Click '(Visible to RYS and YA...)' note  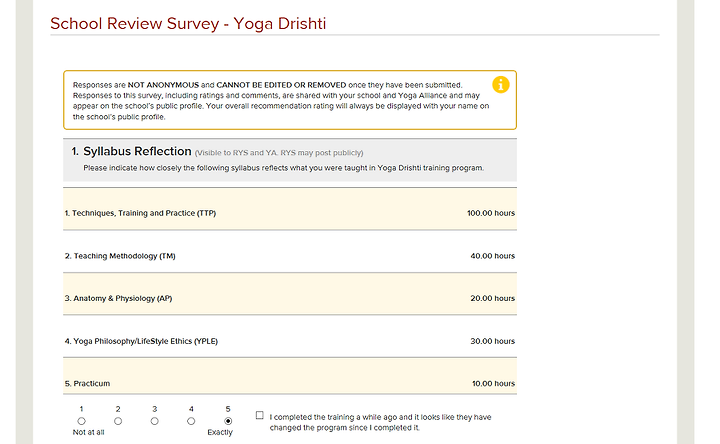(279, 153)
